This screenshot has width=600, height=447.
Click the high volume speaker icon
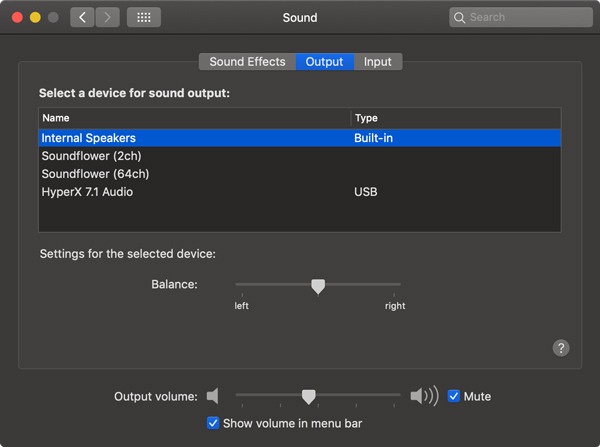tap(424, 396)
